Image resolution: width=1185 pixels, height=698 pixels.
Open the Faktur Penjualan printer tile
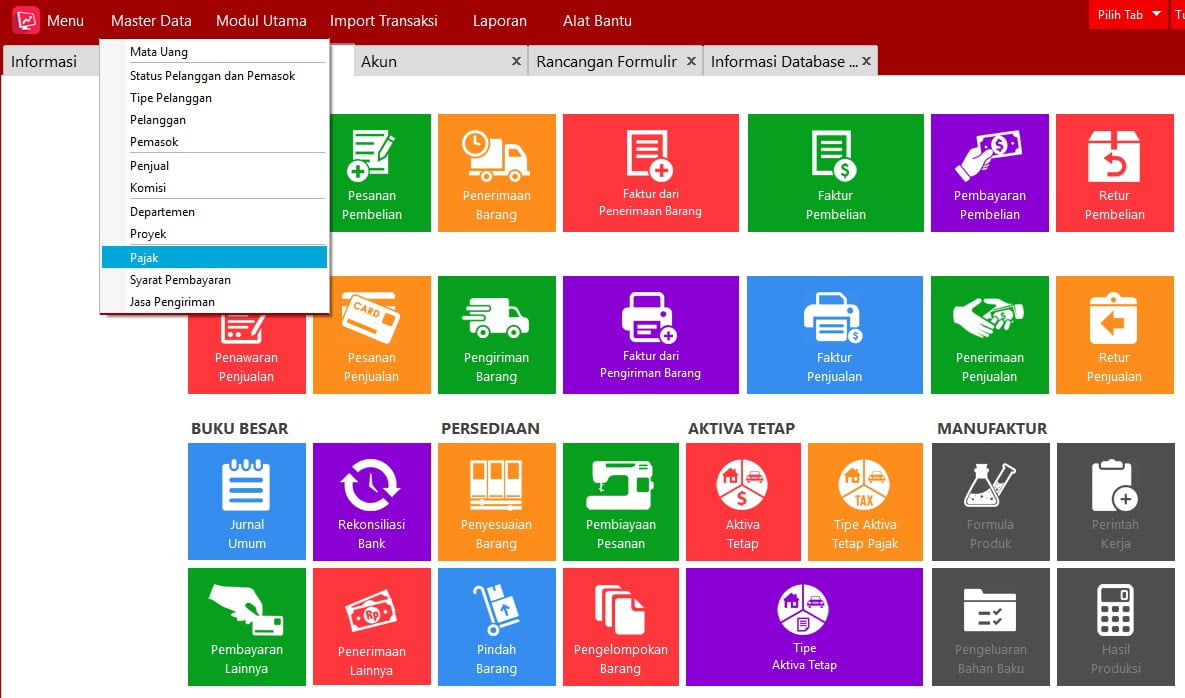(x=834, y=335)
